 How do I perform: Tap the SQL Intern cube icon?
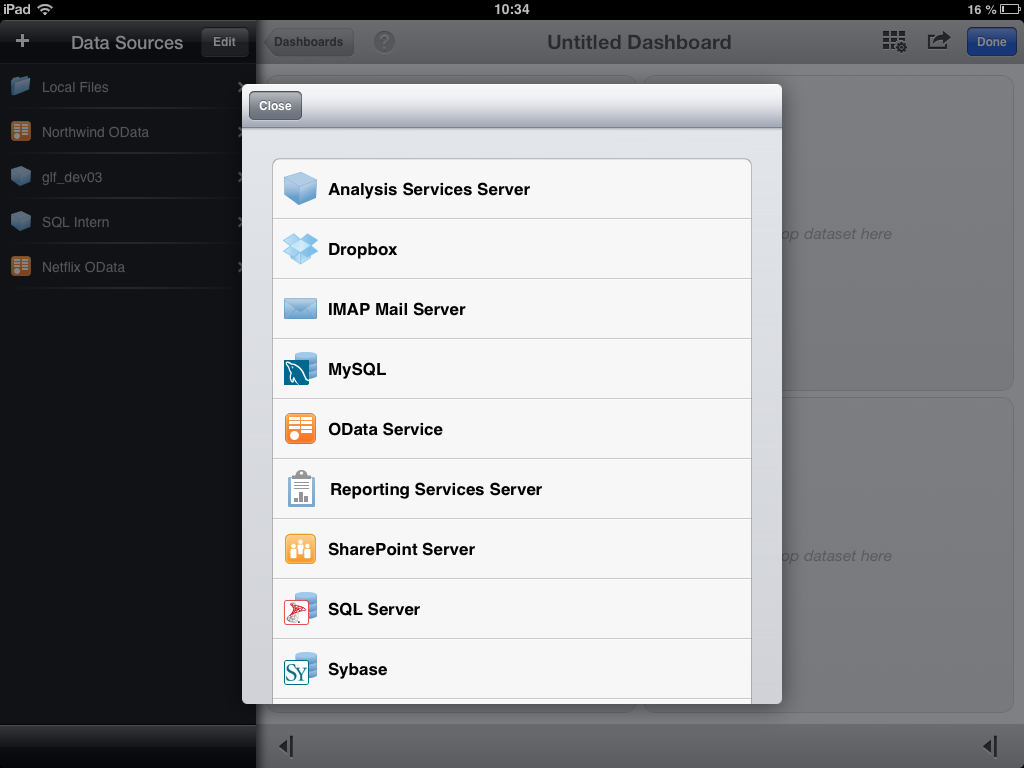pos(21,221)
